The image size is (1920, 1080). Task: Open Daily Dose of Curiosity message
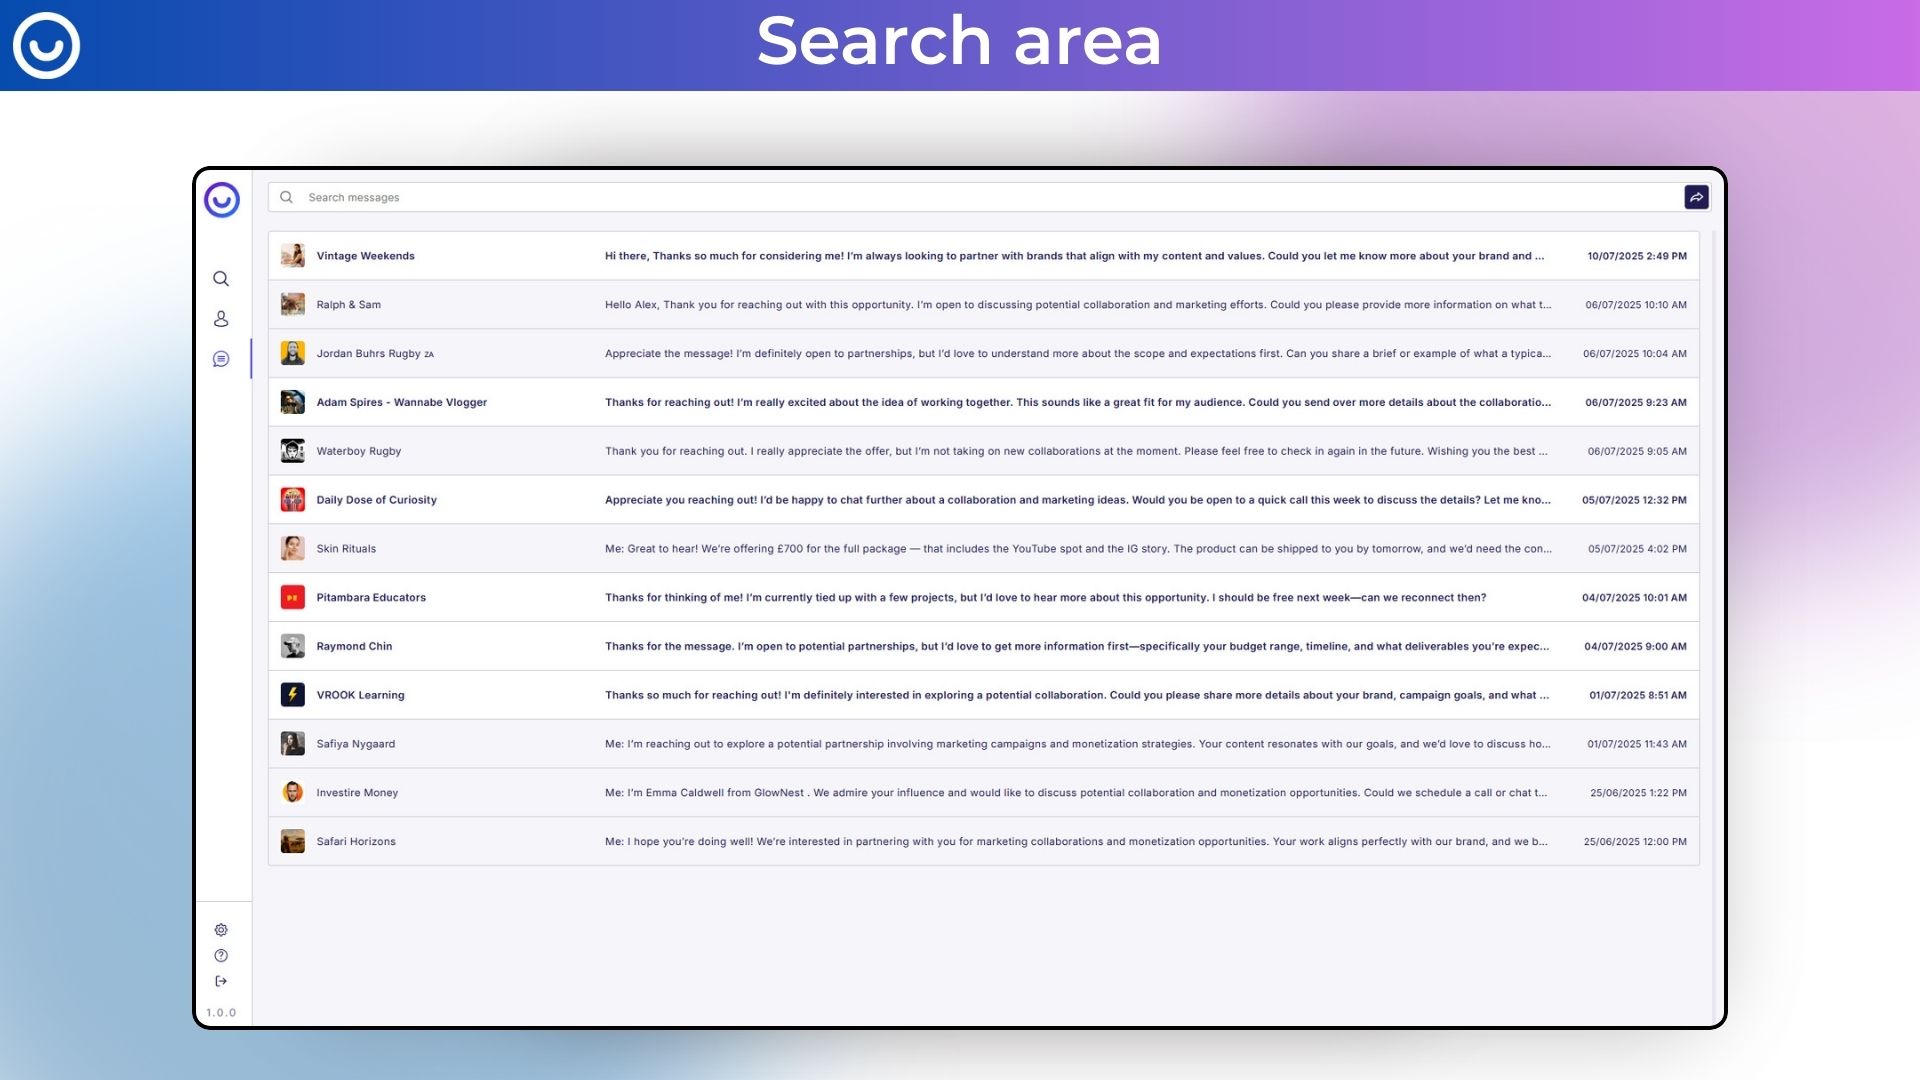(x=377, y=500)
